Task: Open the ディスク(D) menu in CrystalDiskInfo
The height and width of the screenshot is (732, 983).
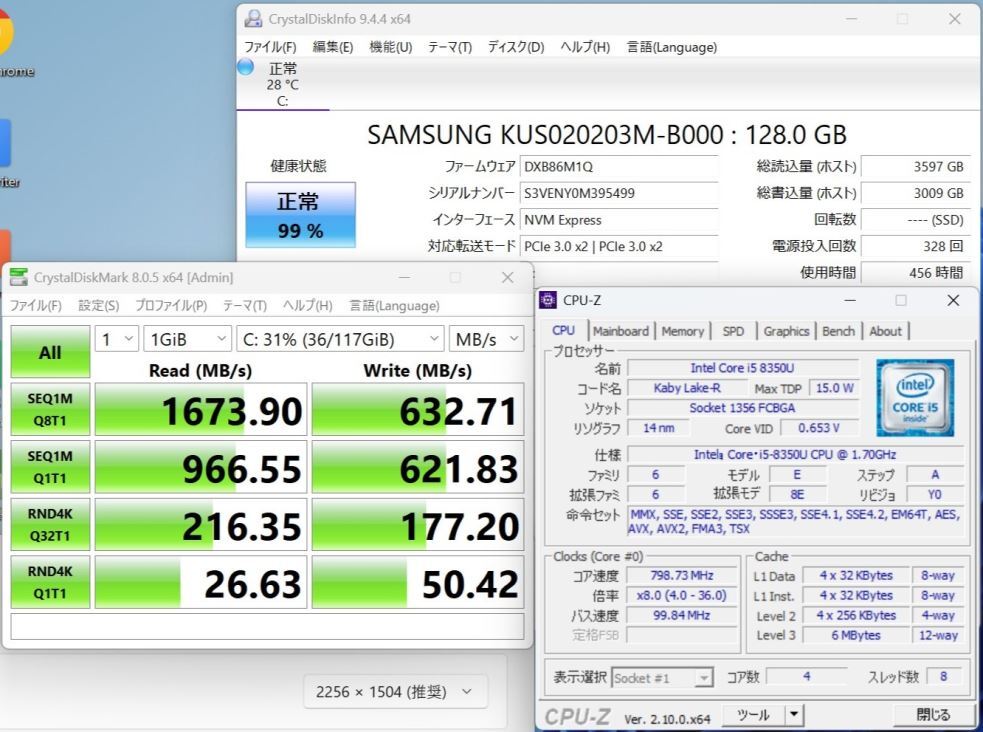Action: [x=516, y=47]
